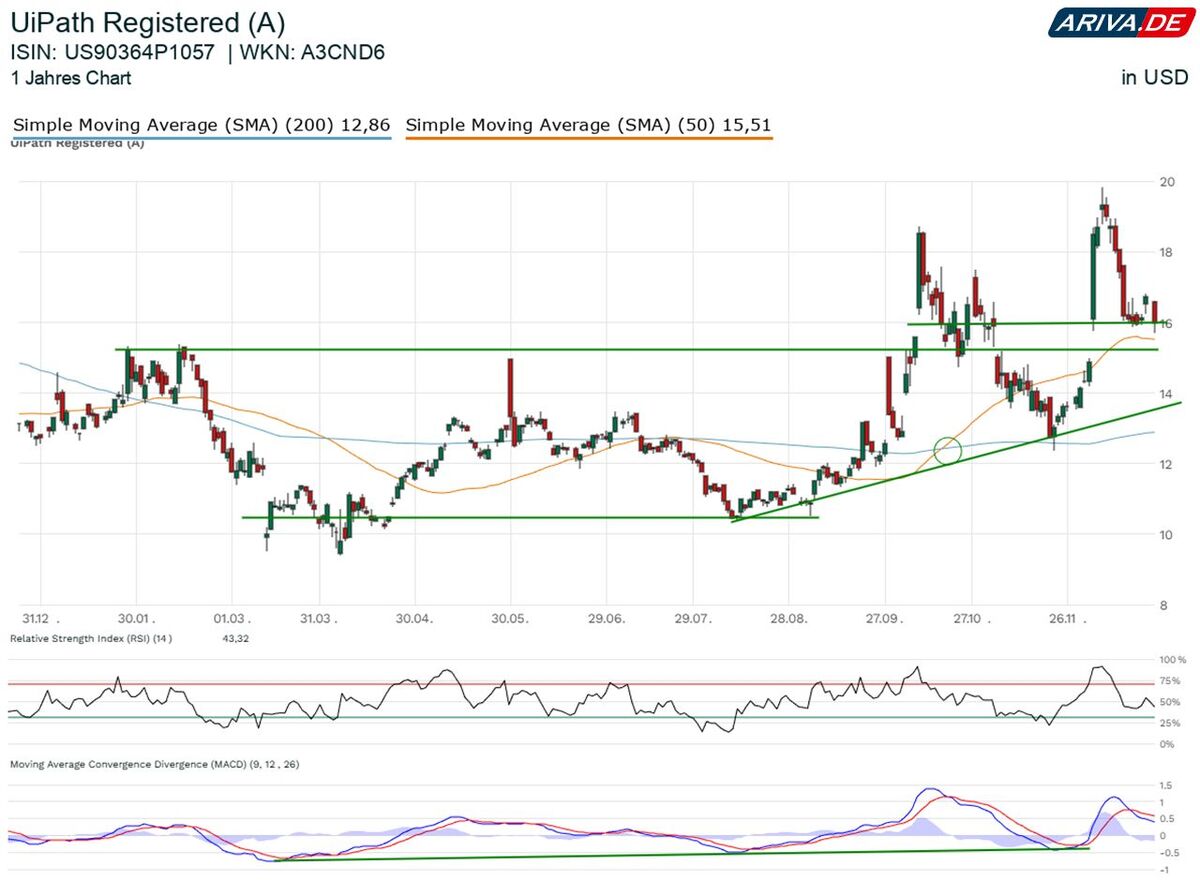
Task: Click the MACD axis label 1.5
Action: tap(1166, 786)
